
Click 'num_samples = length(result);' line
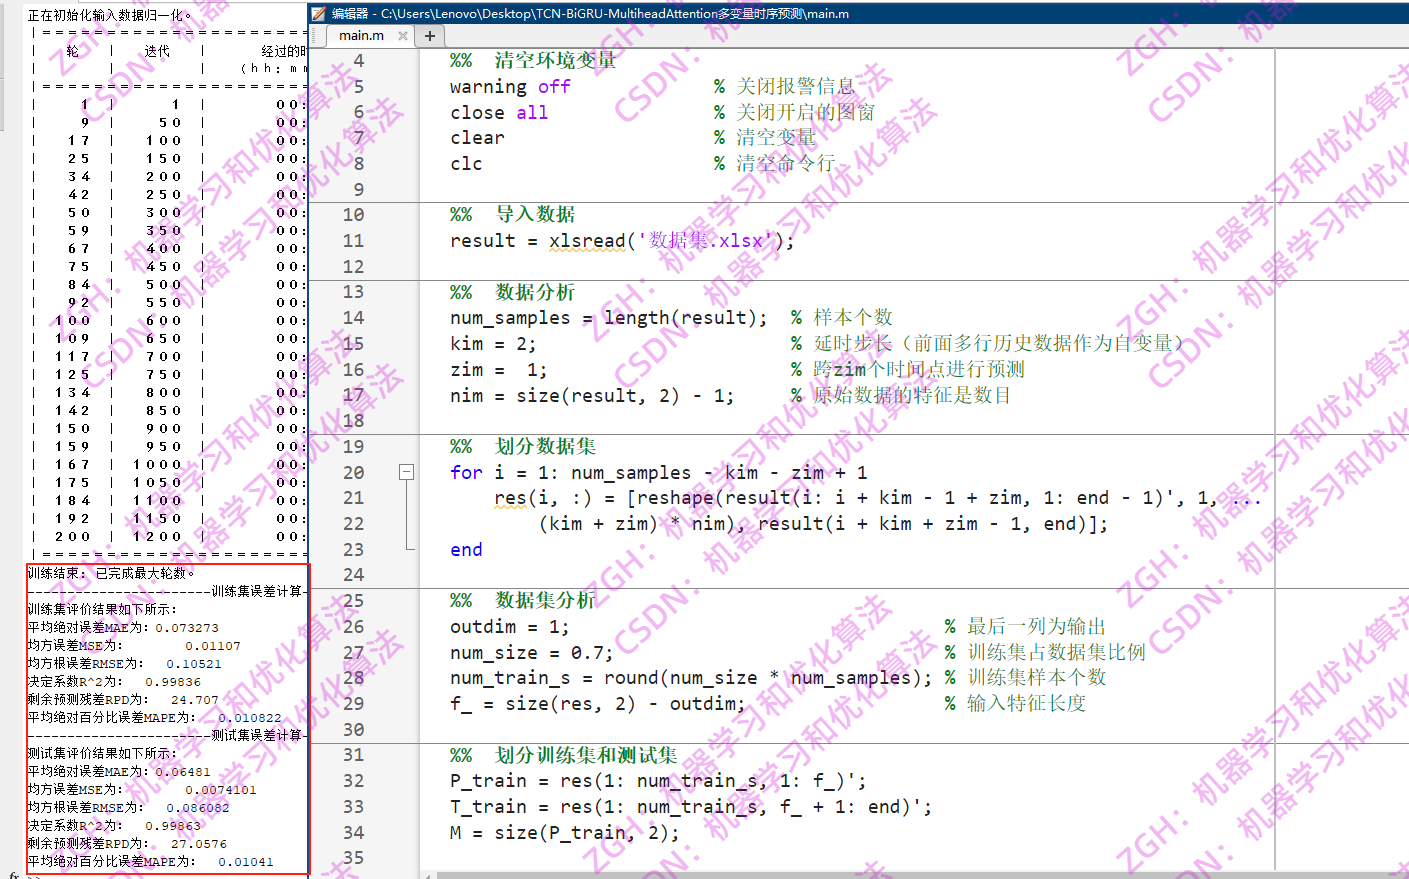point(608,318)
